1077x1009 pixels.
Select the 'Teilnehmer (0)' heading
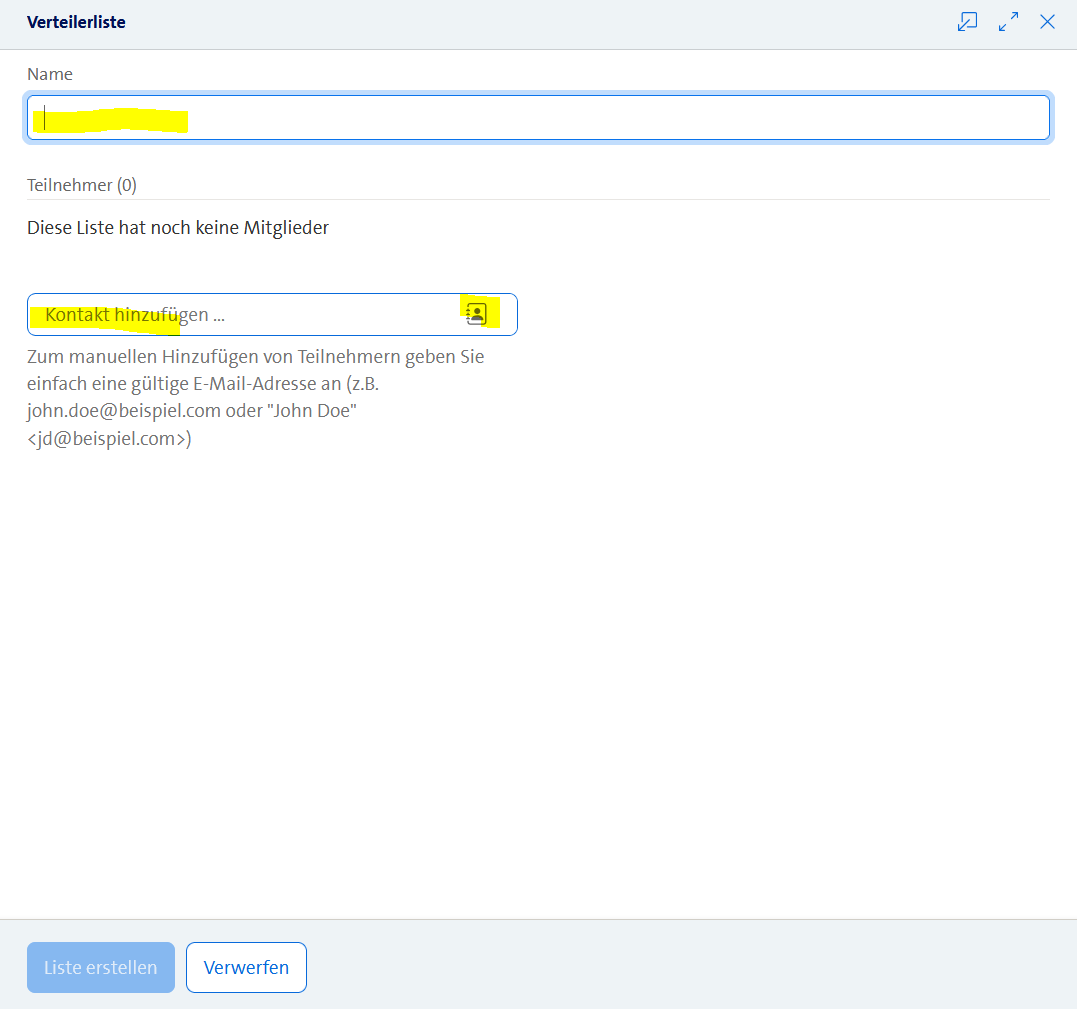(82, 185)
